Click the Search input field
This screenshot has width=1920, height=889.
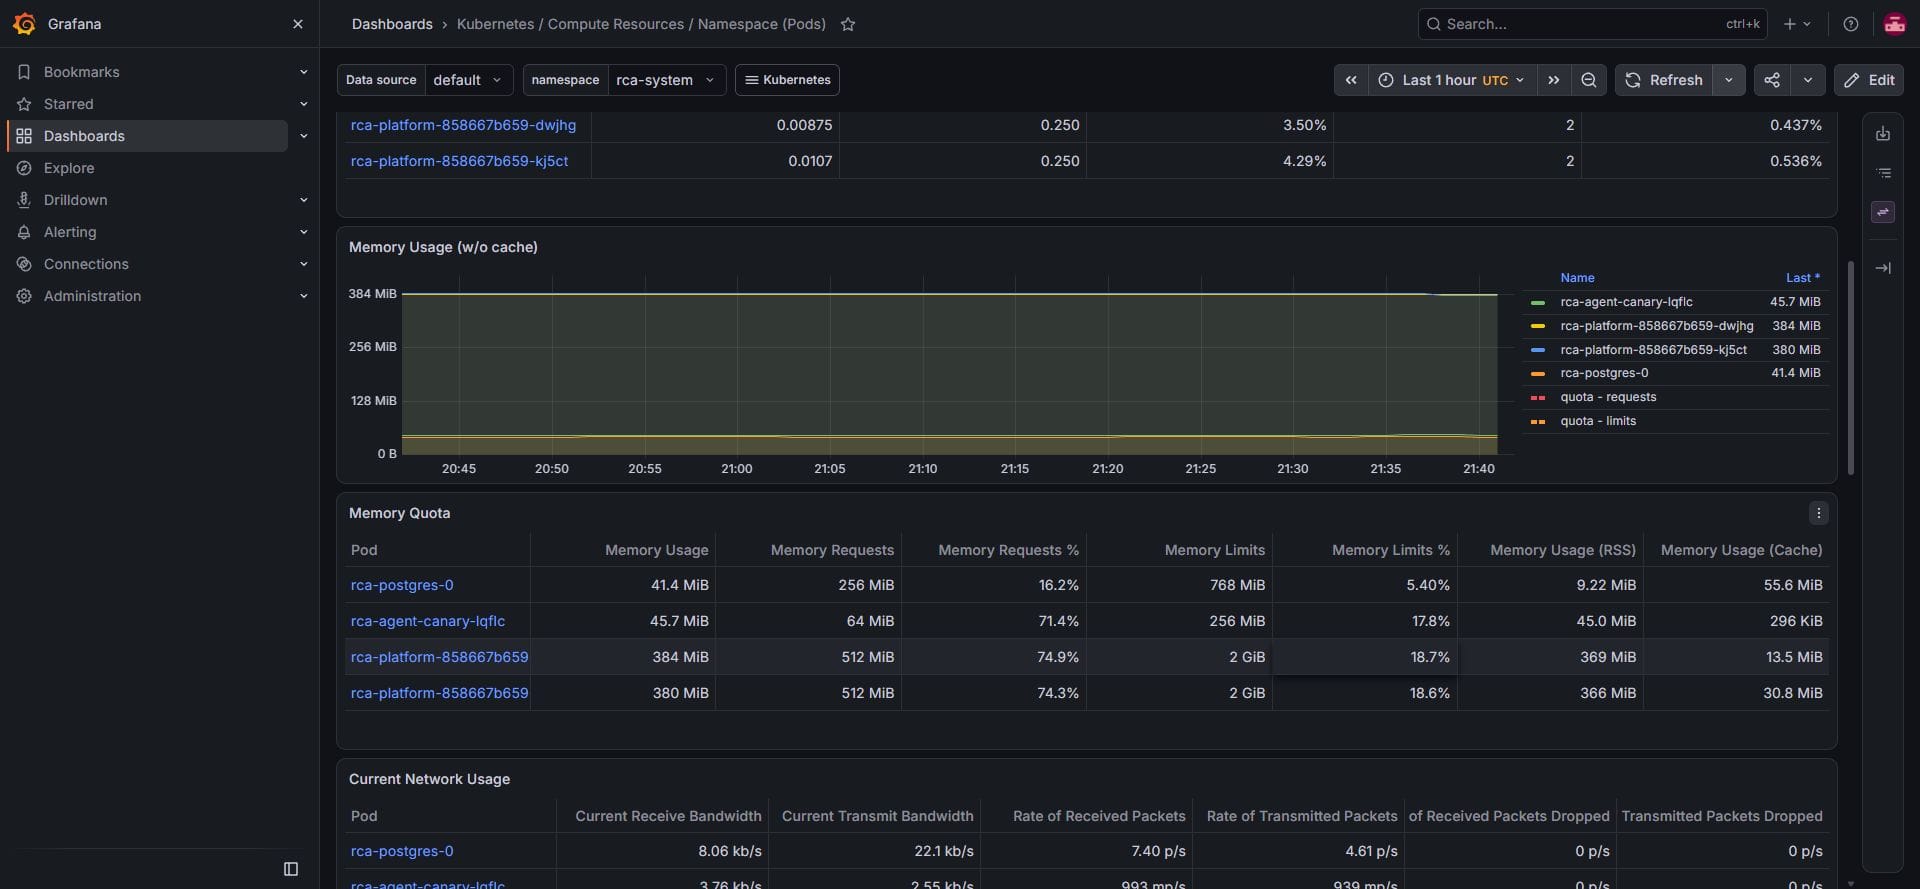click(x=1592, y=24)
